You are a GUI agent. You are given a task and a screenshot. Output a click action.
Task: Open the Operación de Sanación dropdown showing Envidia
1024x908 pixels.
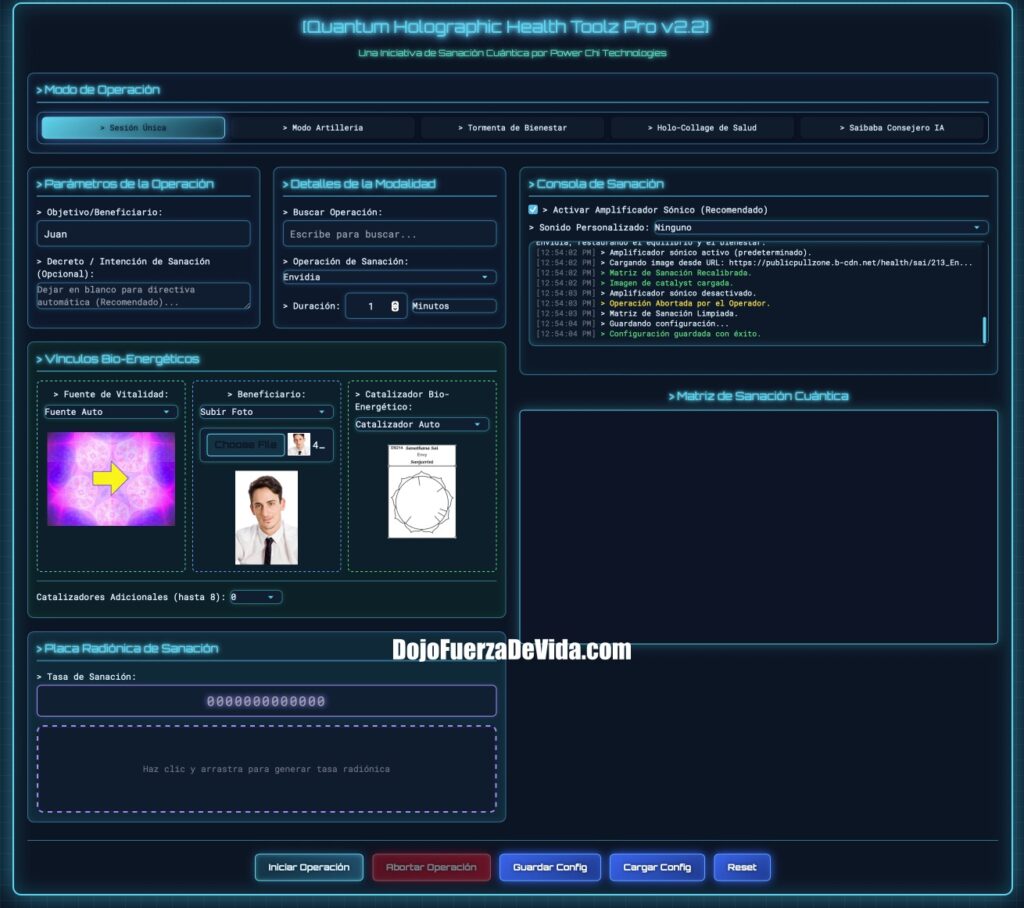coord(389,277)
